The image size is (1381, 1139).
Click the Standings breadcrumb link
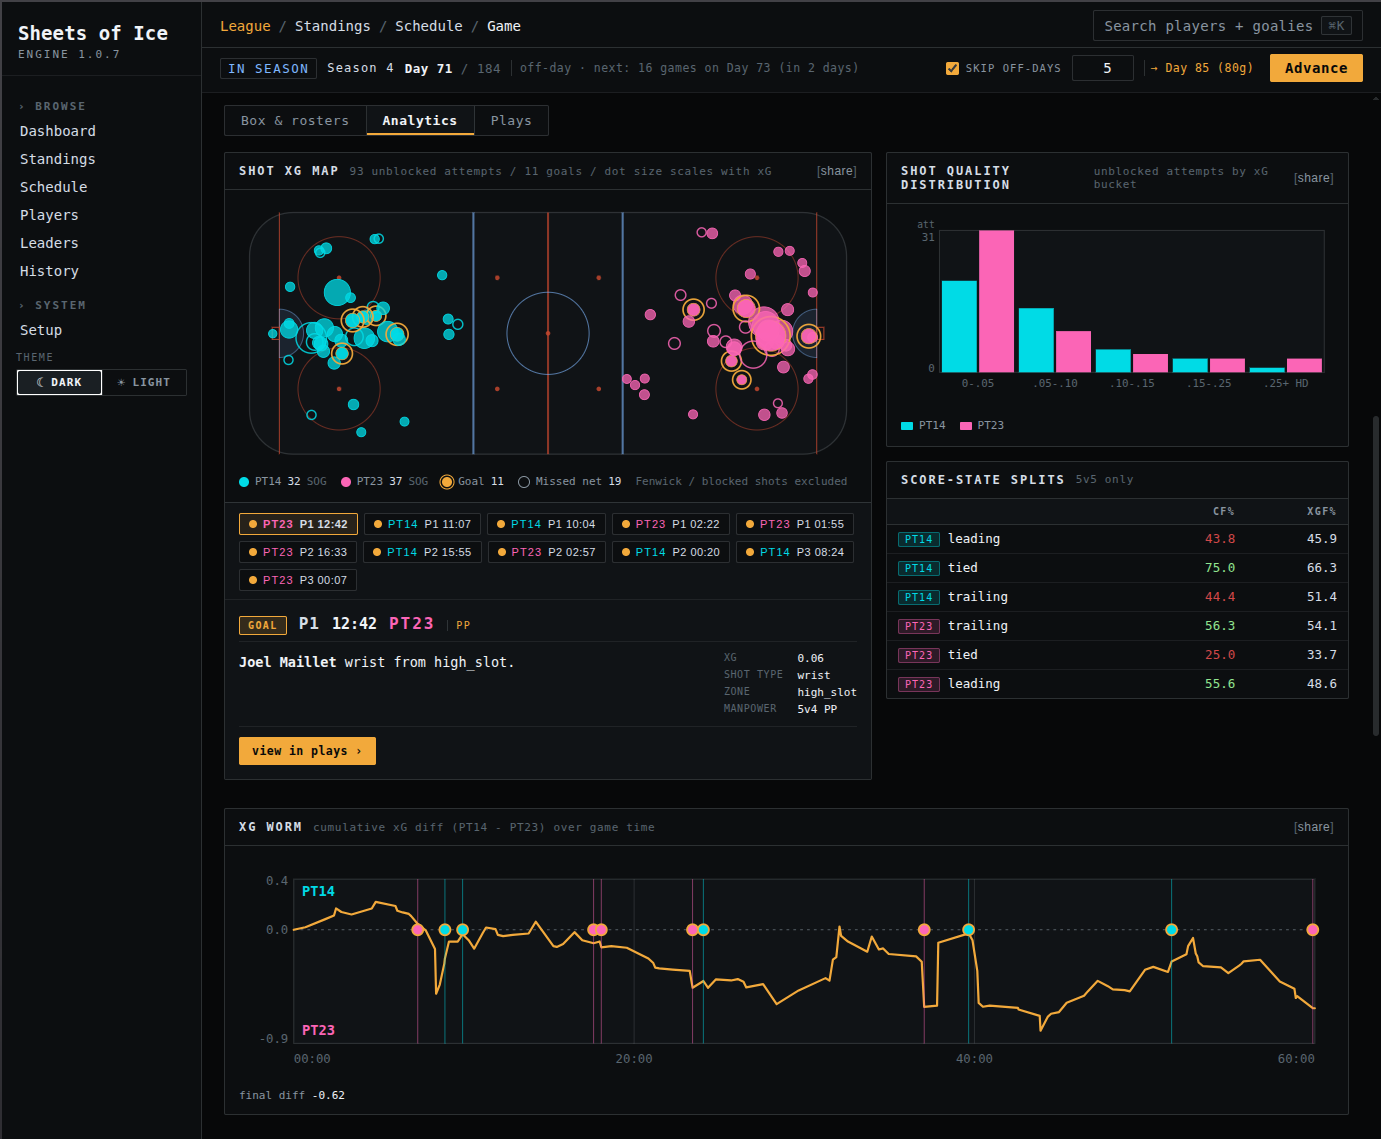(x=332, y=26)
